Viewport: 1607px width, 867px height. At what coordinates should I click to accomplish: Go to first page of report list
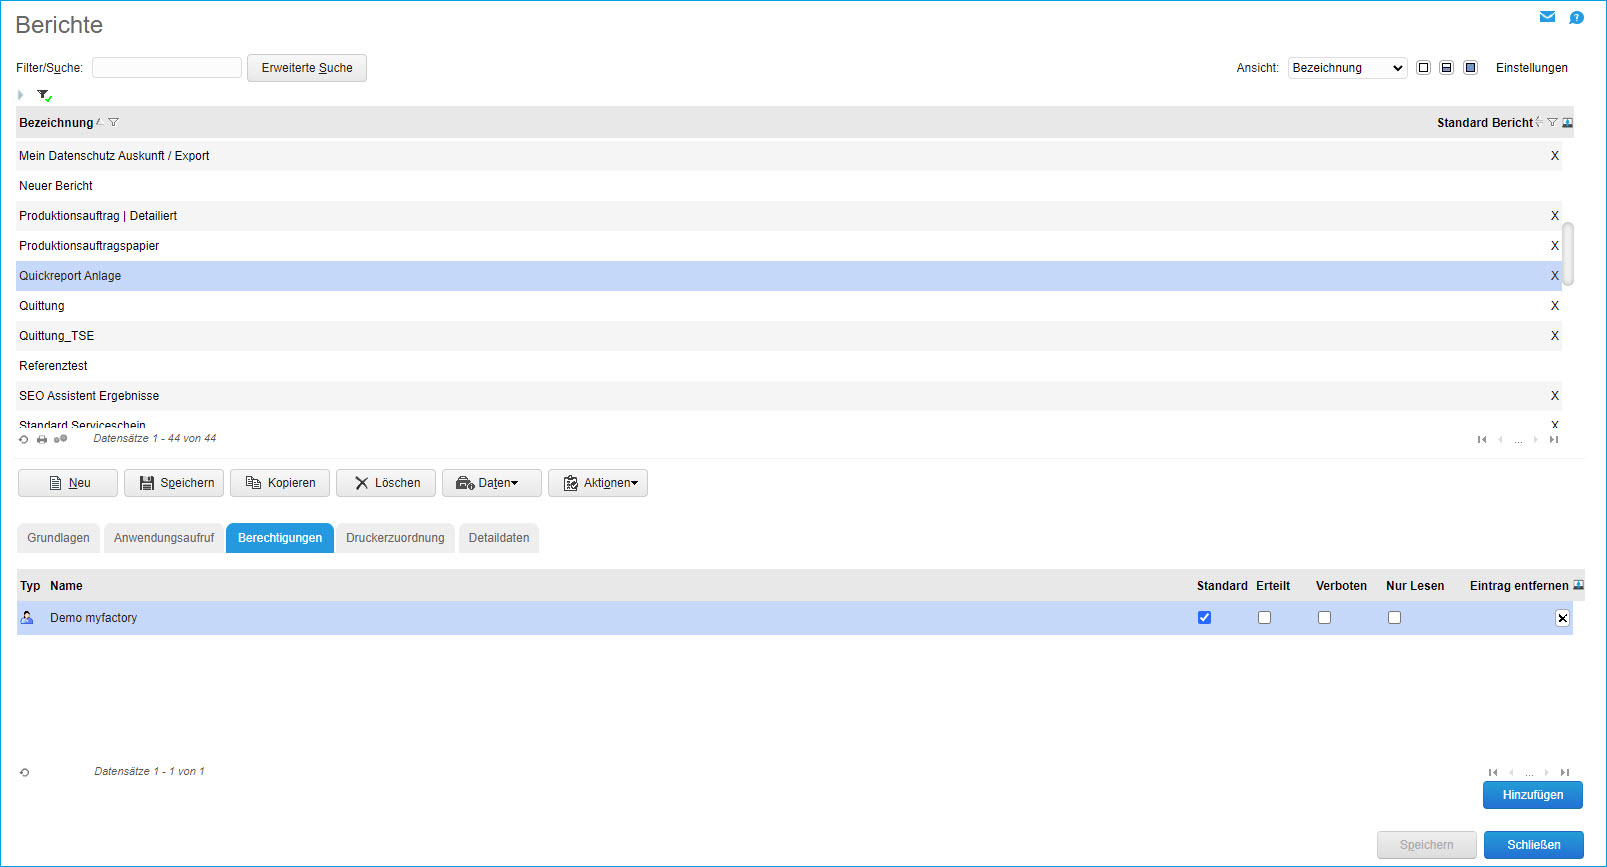(1482, 440)
